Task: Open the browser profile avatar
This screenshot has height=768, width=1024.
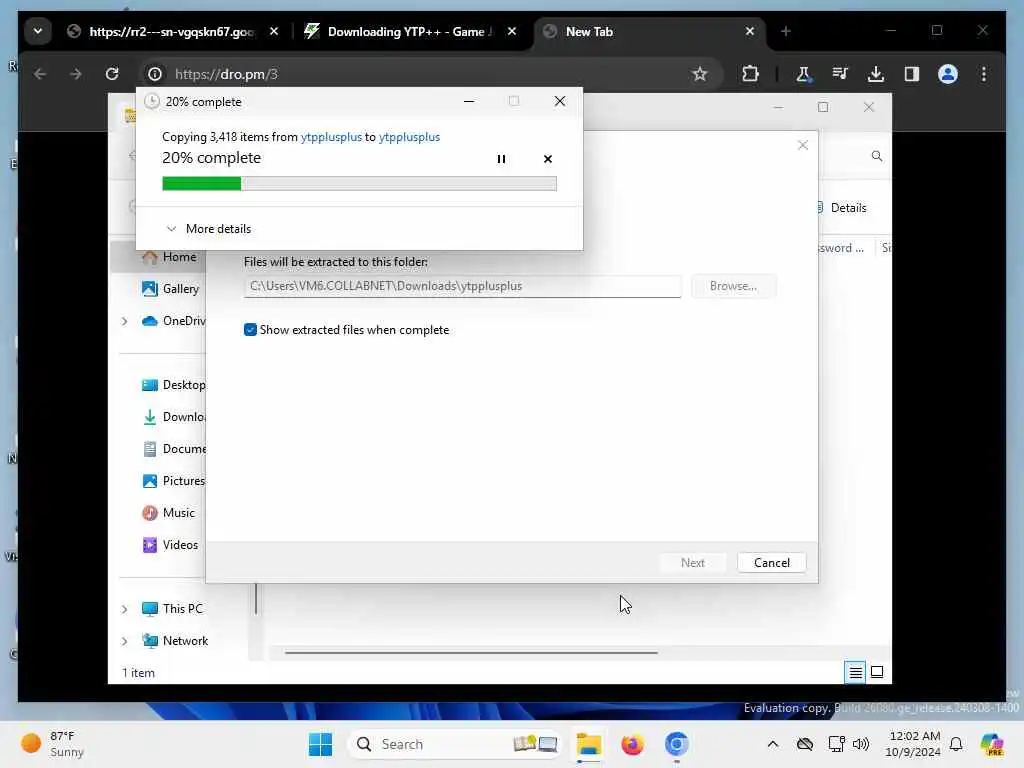Action: (x=948, y=74)
